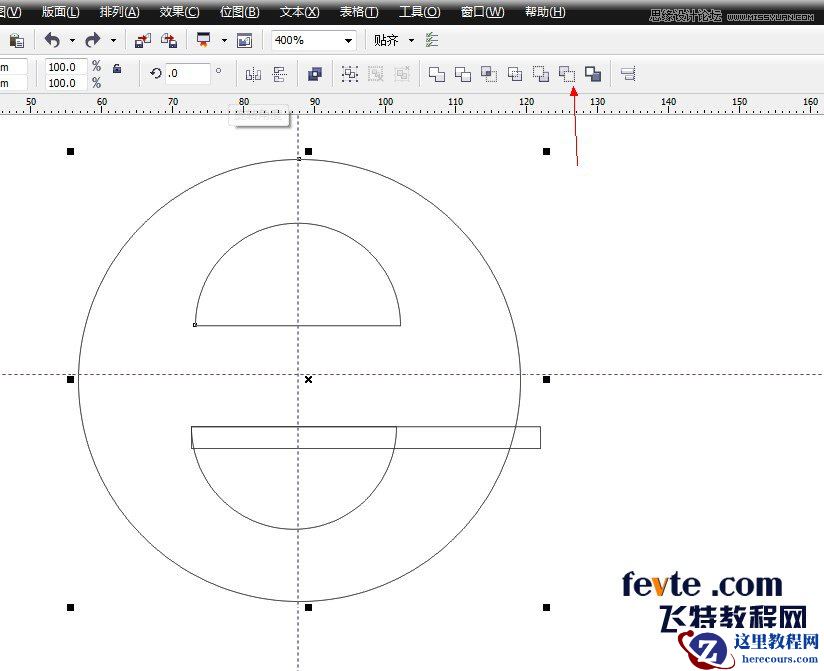Image resolution: width=824 pixels, height=671 pixels.
Task: Click inside the rotation angle input field
Action: point(185,73)
